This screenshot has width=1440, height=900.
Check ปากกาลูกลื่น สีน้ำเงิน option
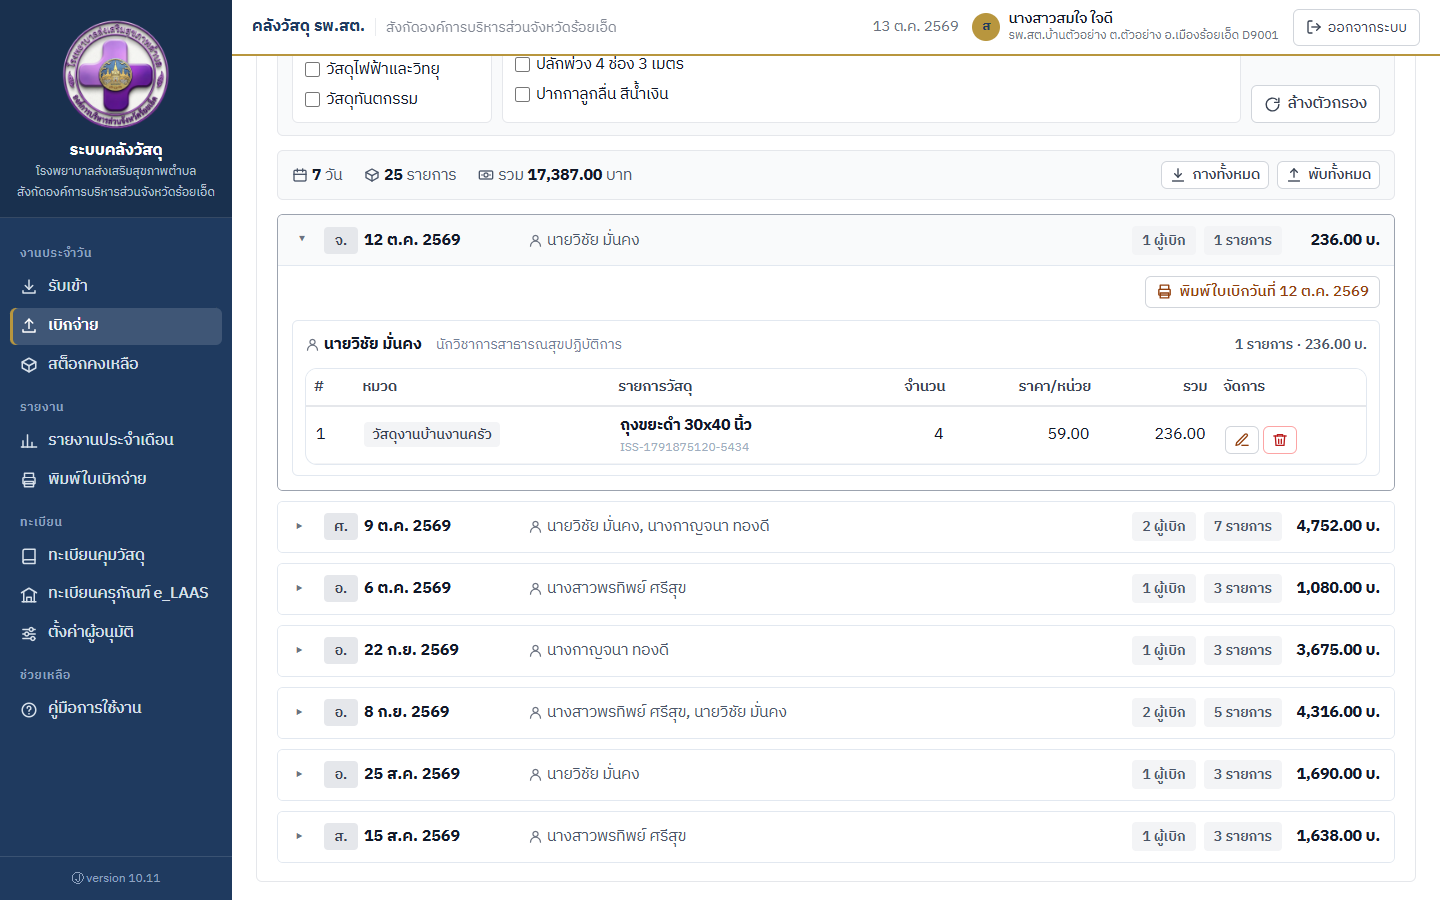[x=522, y=95]
